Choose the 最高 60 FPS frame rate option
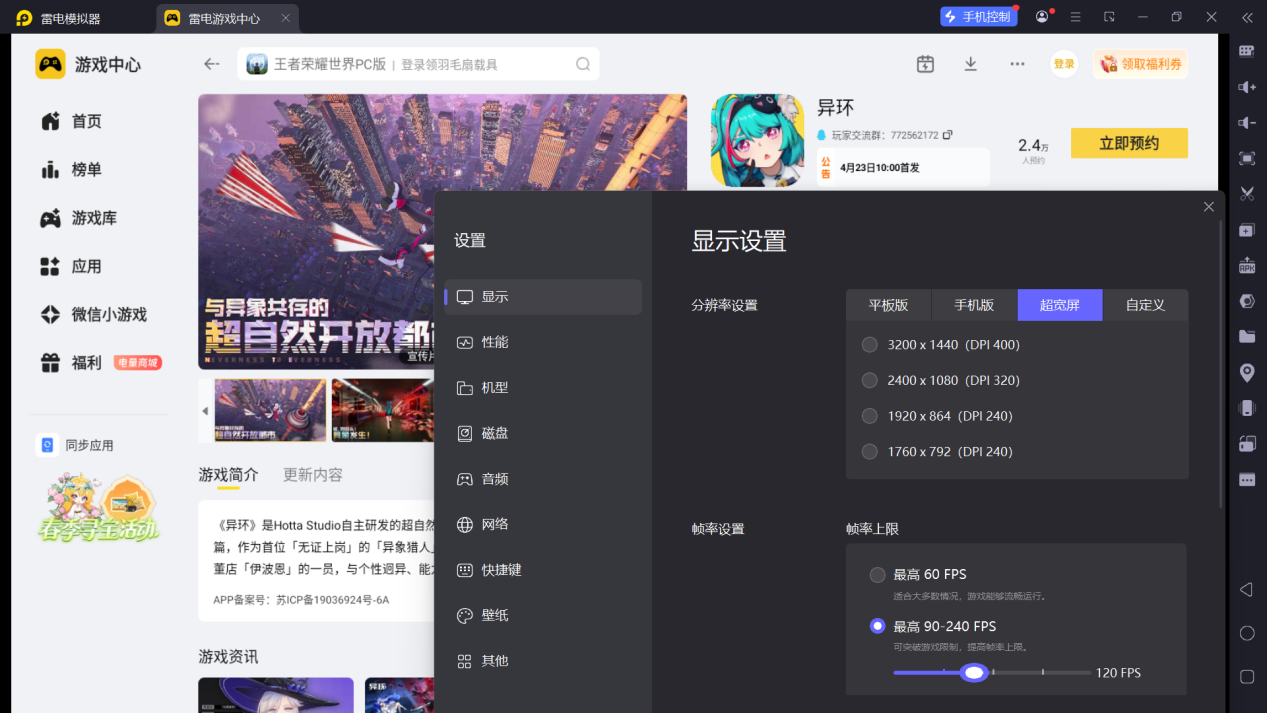 tap(877, 575)
